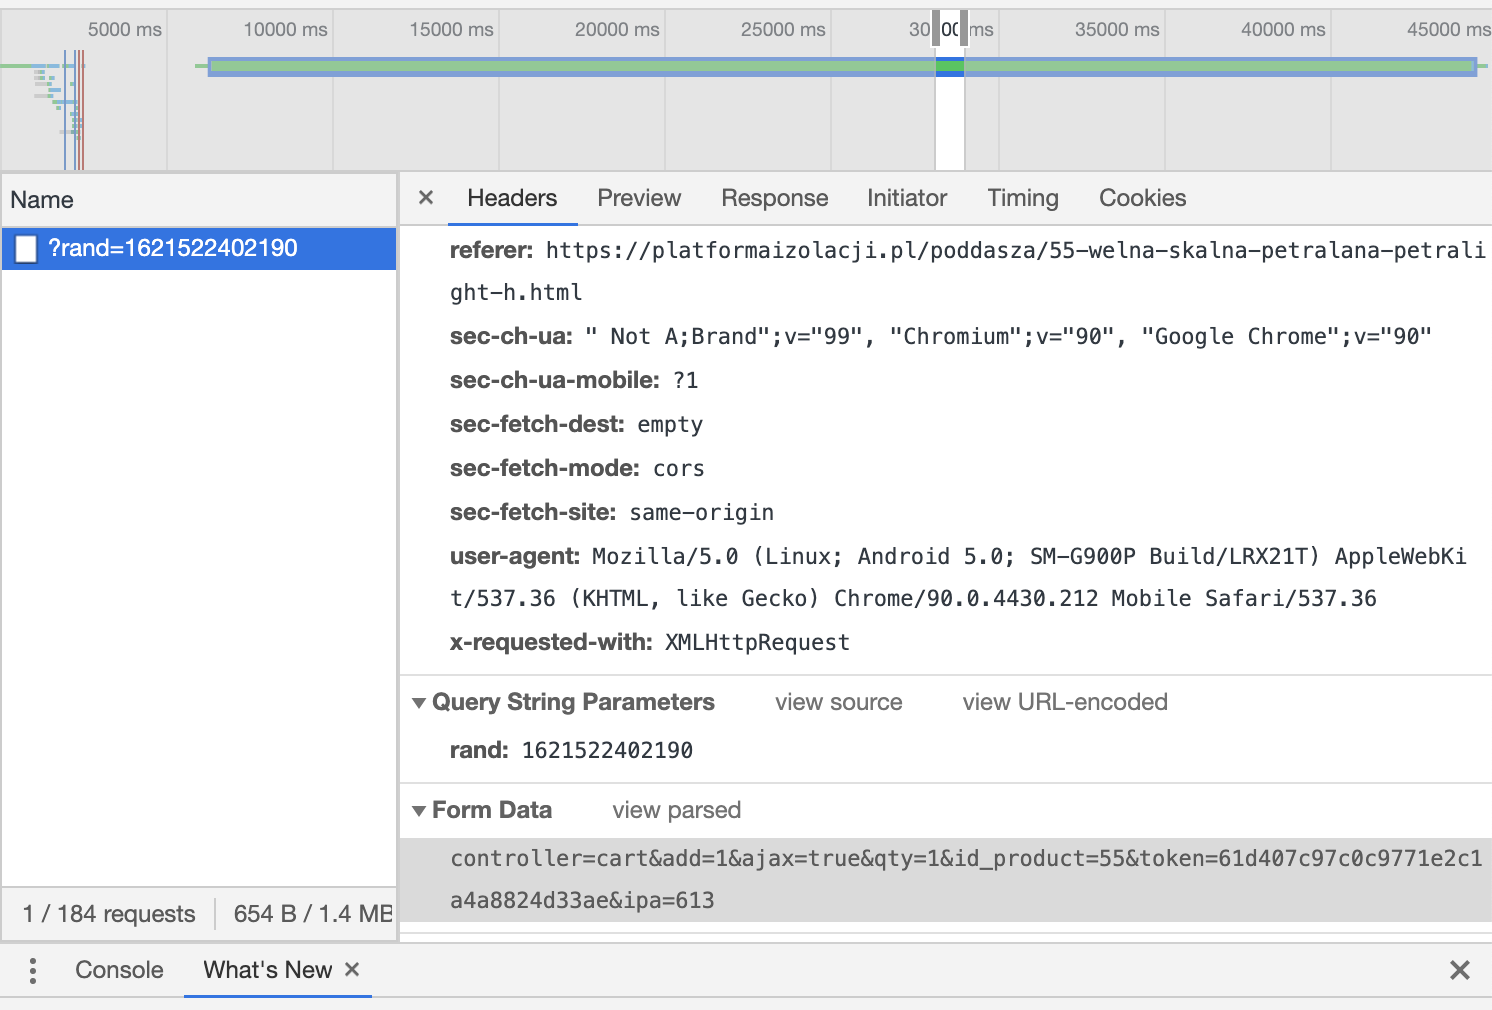Viewport: 1492px width, 1010px height.
Task: Click view parsed for Form Data
Action: tap(677, 810)
